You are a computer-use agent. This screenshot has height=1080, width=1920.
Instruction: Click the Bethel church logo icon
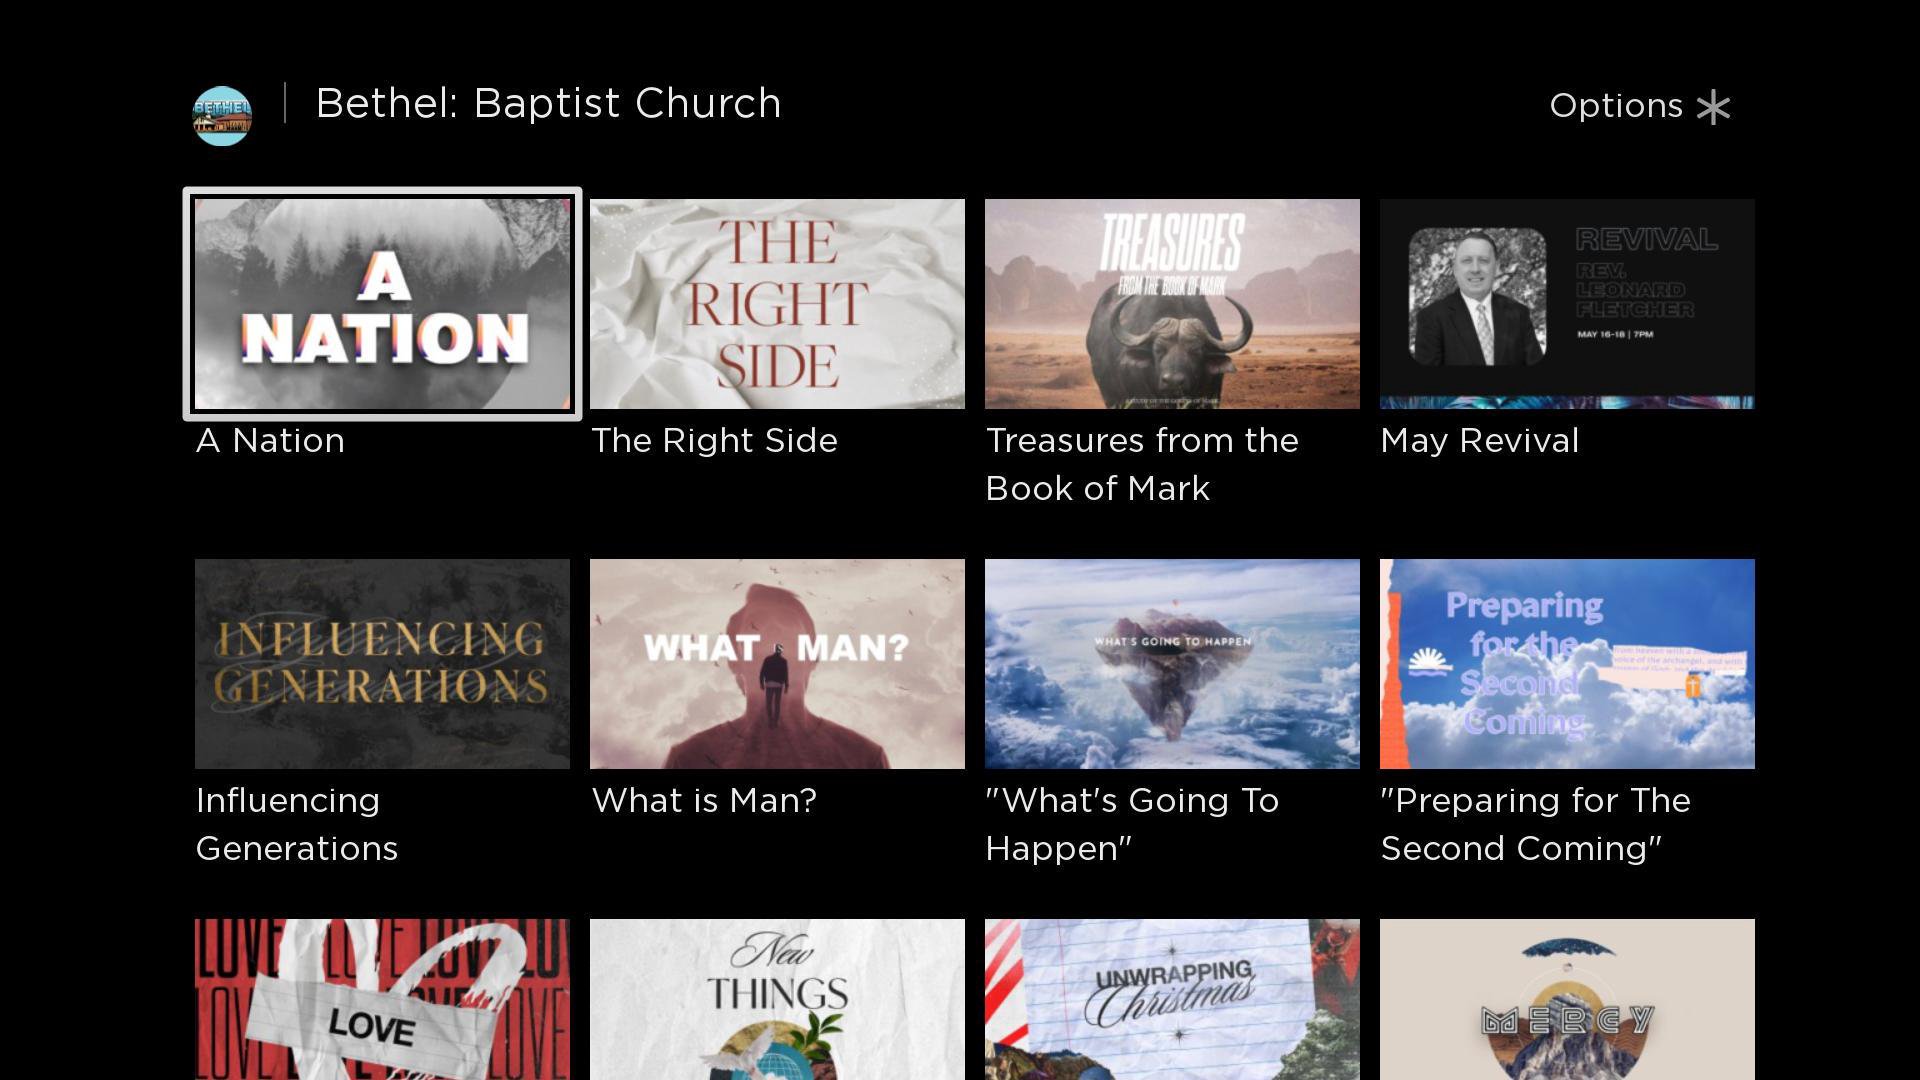point(222,116)
